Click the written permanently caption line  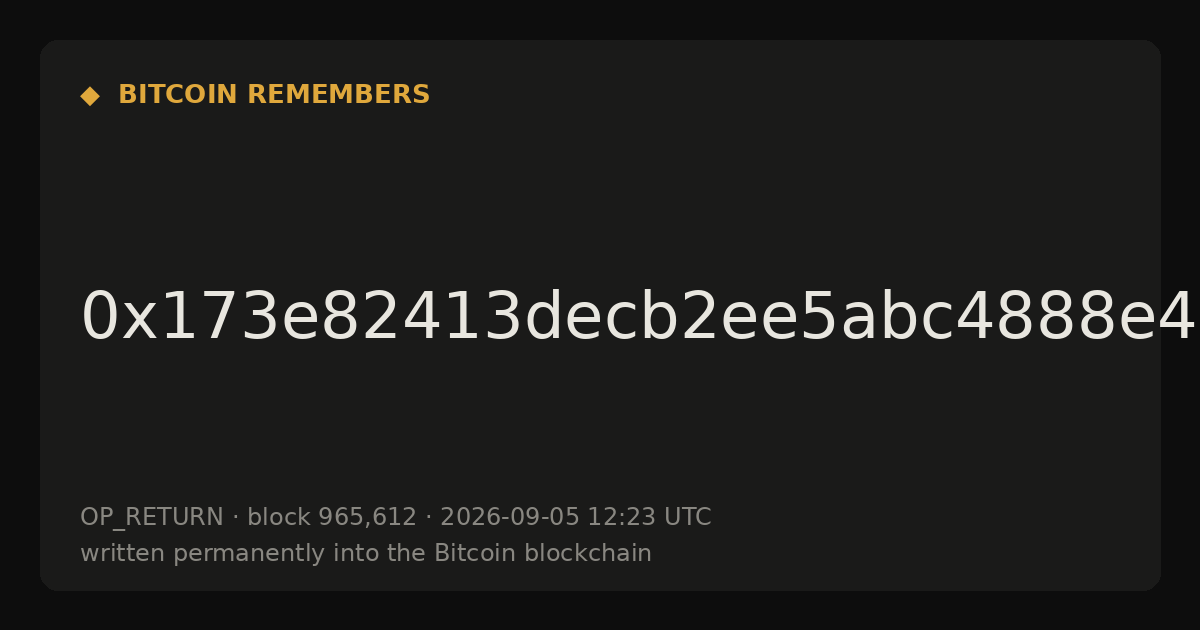[x=366, y=553]
